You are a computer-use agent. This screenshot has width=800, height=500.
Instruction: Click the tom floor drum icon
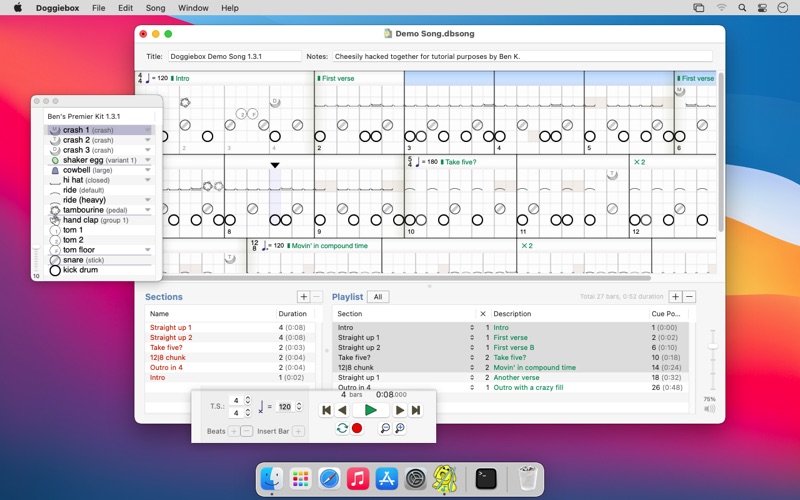pyautogui.click(x=55, y=250)
